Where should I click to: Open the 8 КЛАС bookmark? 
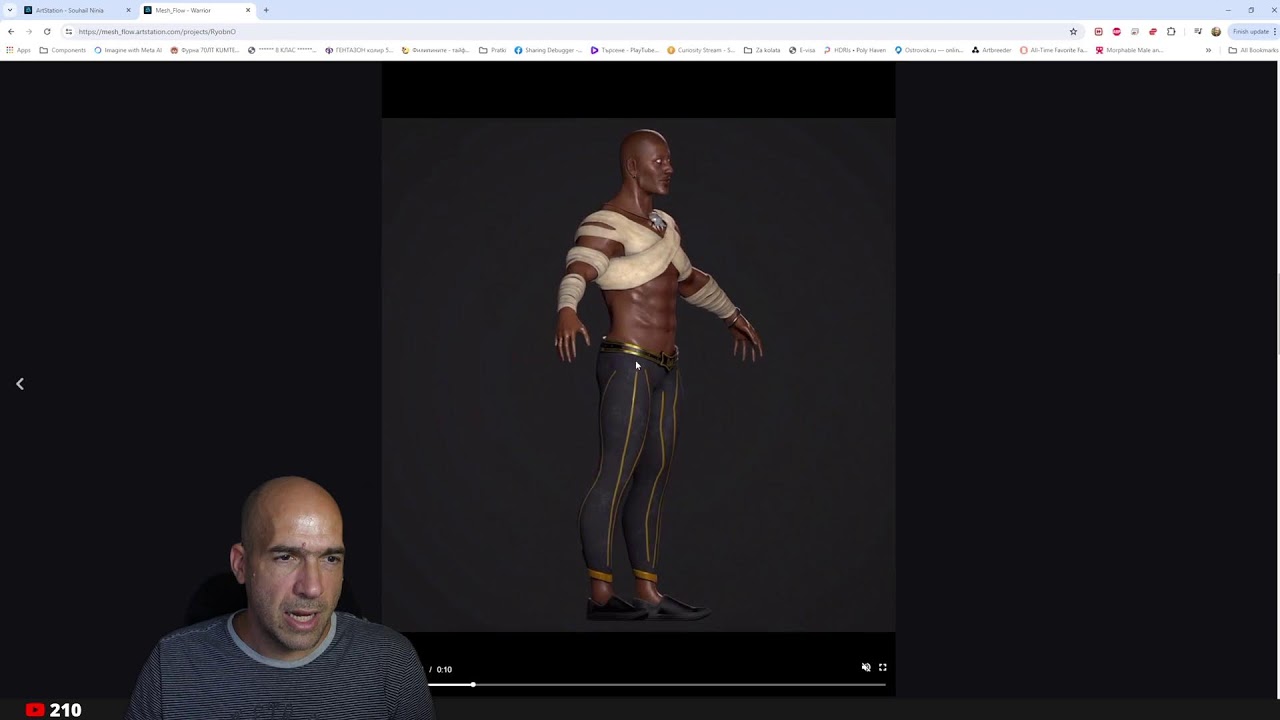(282, 50)
